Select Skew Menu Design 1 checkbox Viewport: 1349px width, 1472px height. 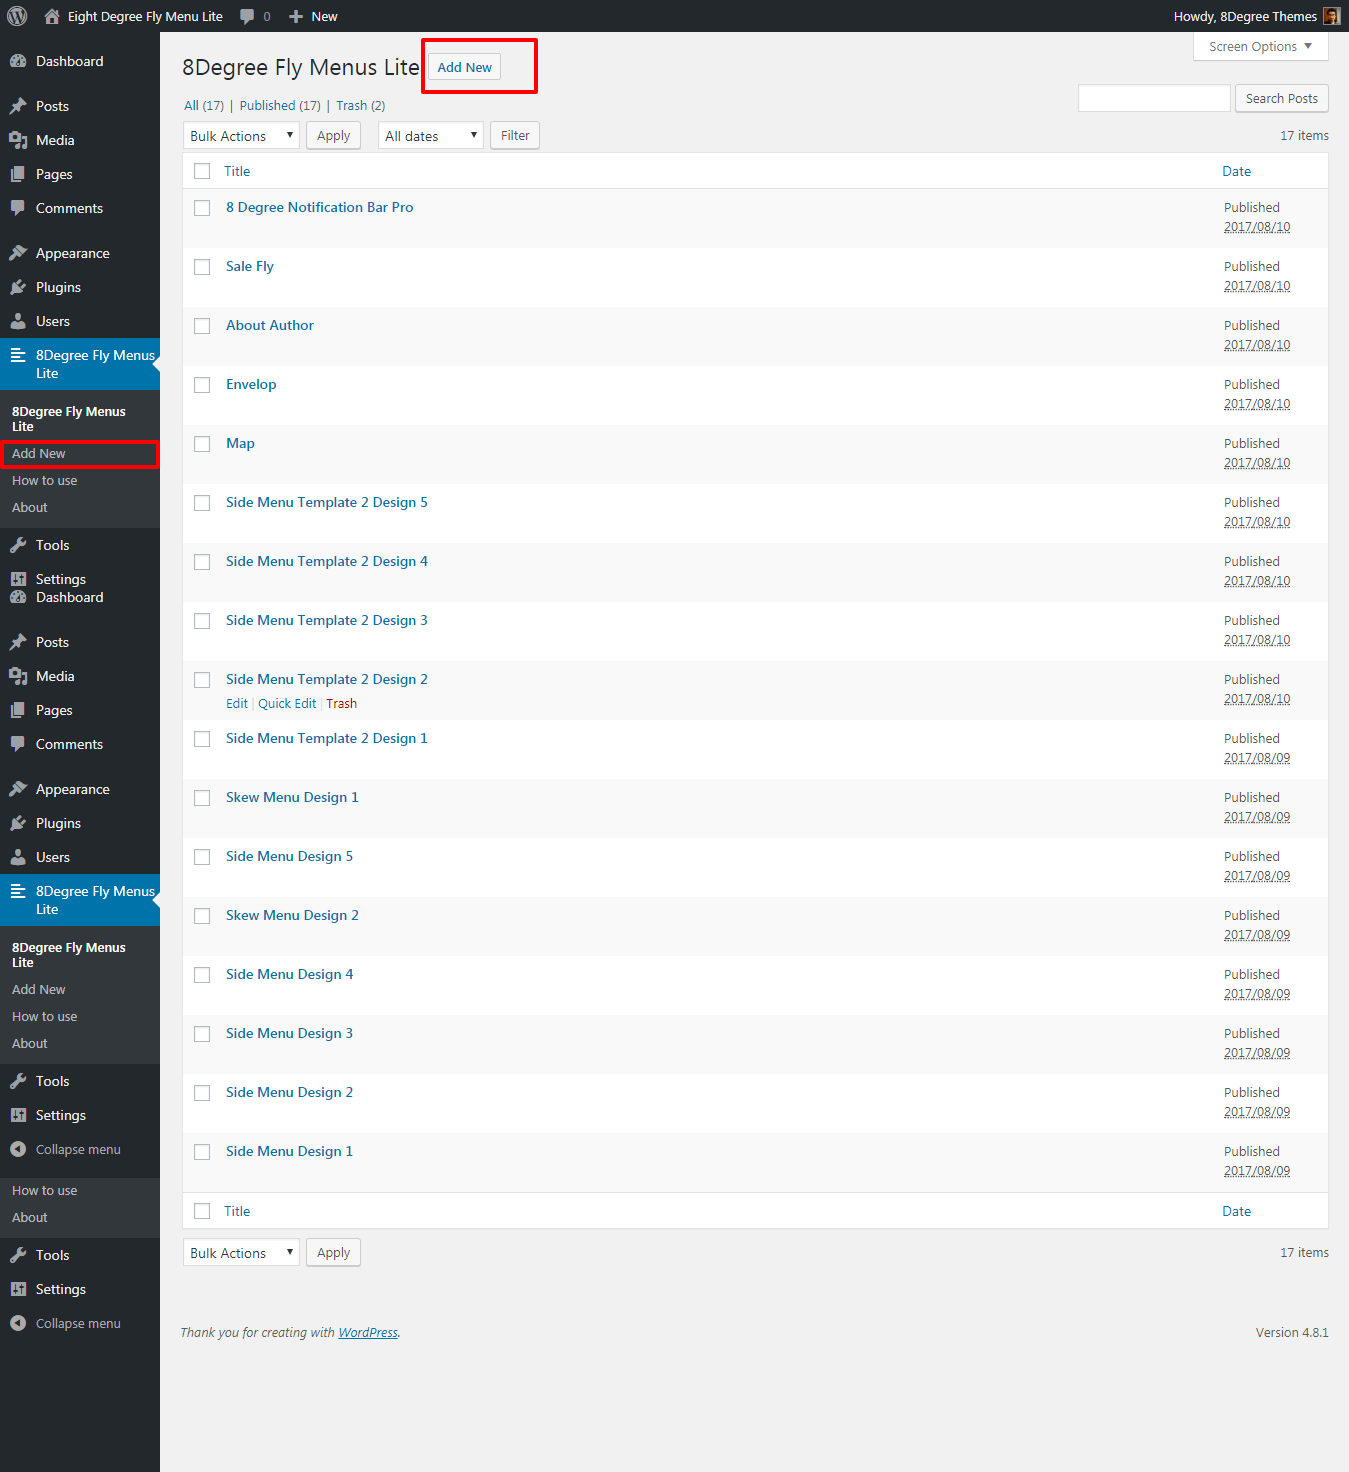tap(202, 798)
